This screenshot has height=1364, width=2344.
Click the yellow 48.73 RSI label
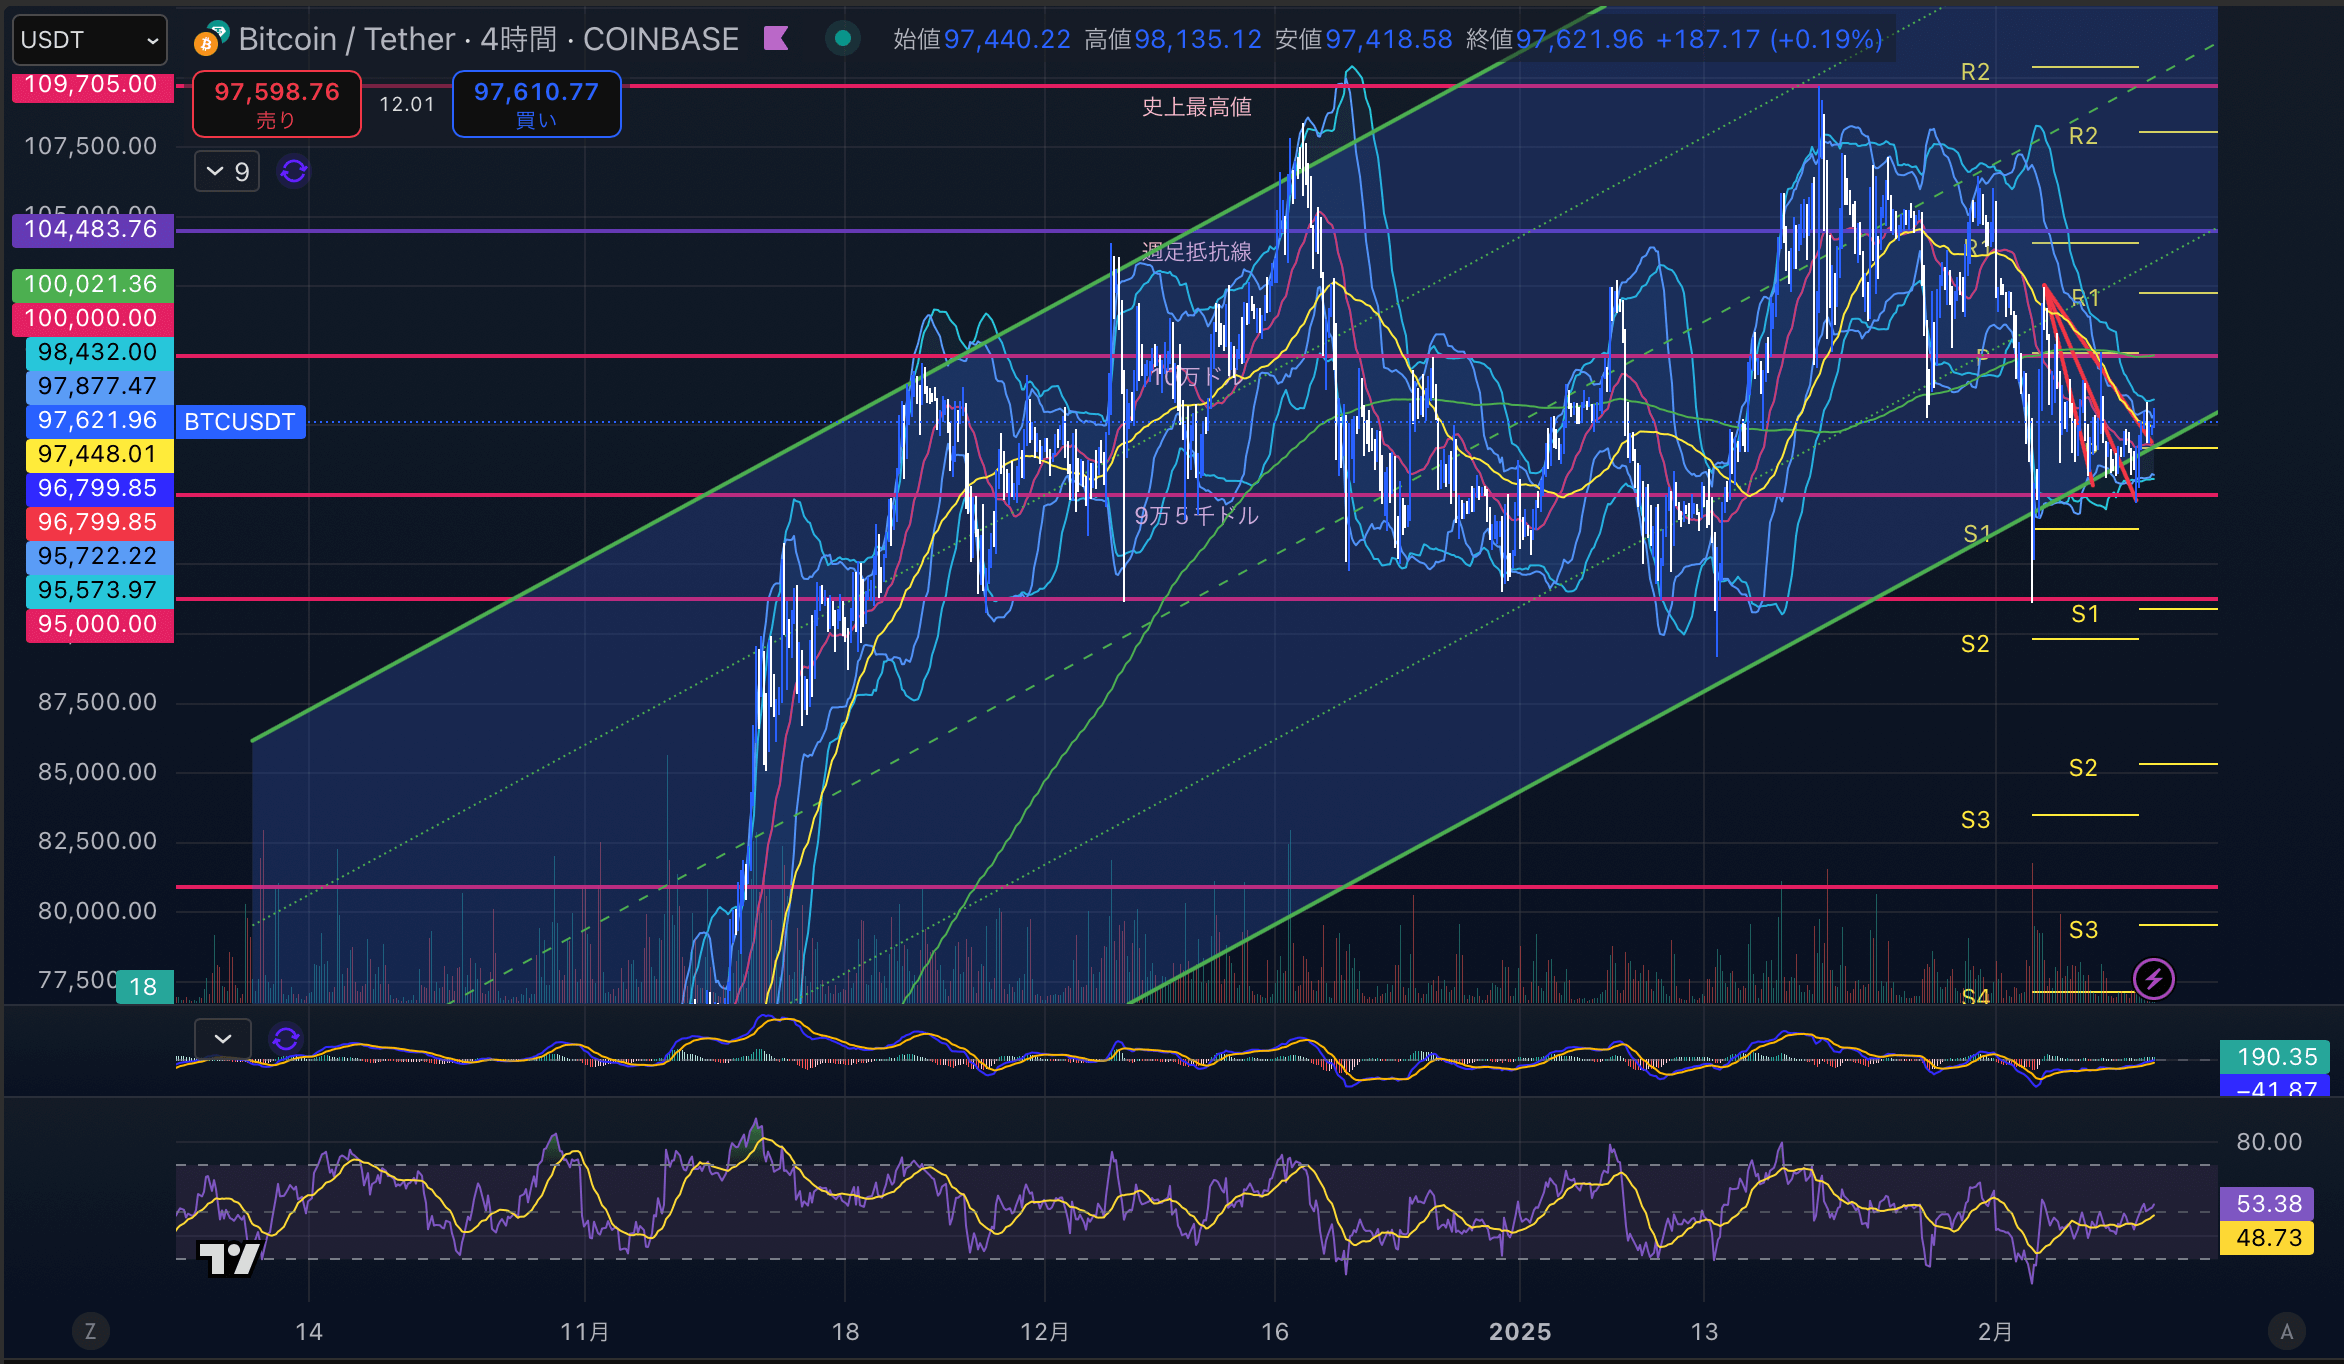2267,1238
